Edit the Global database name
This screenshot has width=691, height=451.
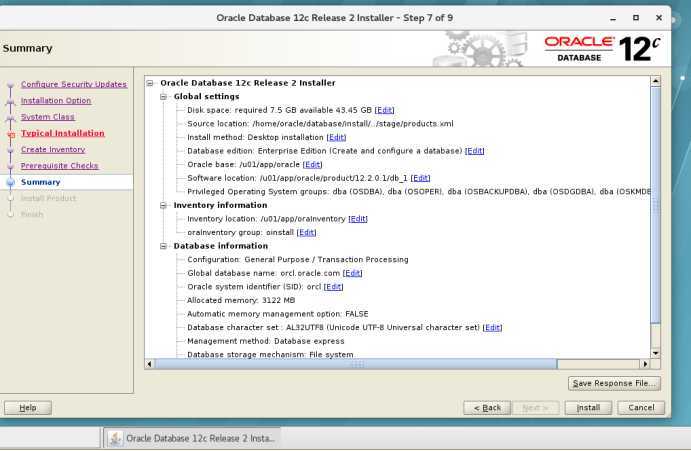[x=353, y=273]
